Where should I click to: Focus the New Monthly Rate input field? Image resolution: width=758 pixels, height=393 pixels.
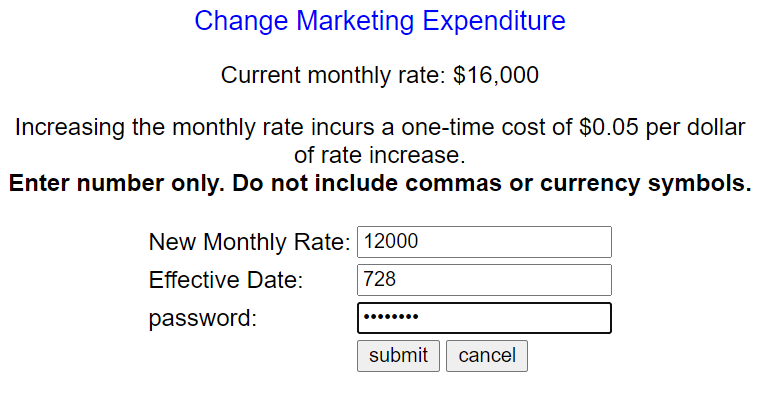(484, 242)
